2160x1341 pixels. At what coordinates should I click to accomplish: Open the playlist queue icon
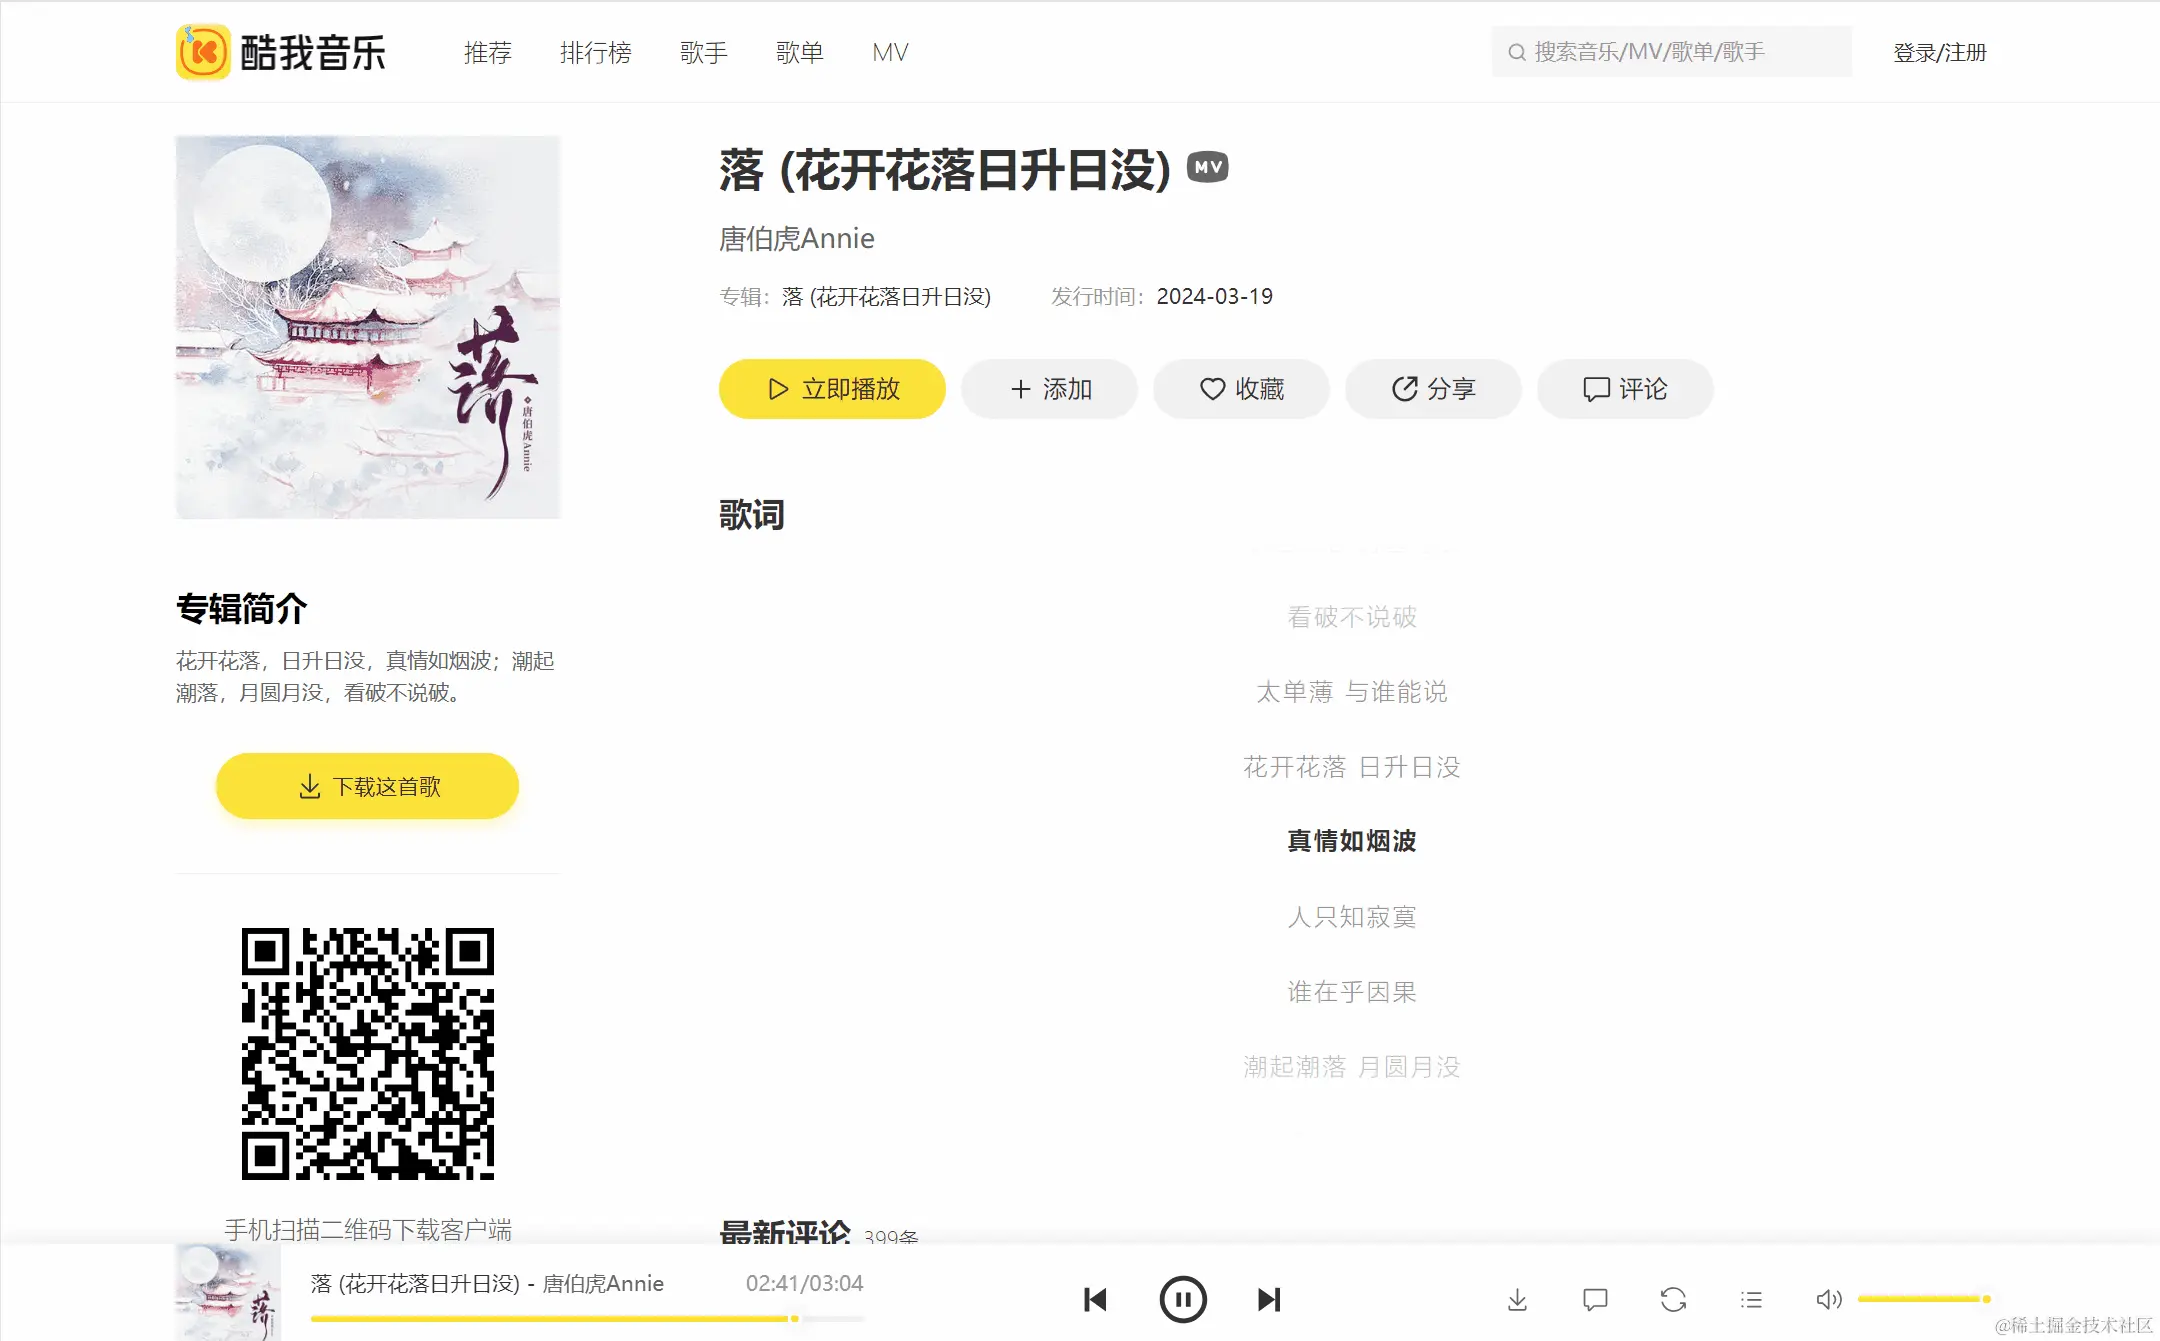coord(1751,1299)
